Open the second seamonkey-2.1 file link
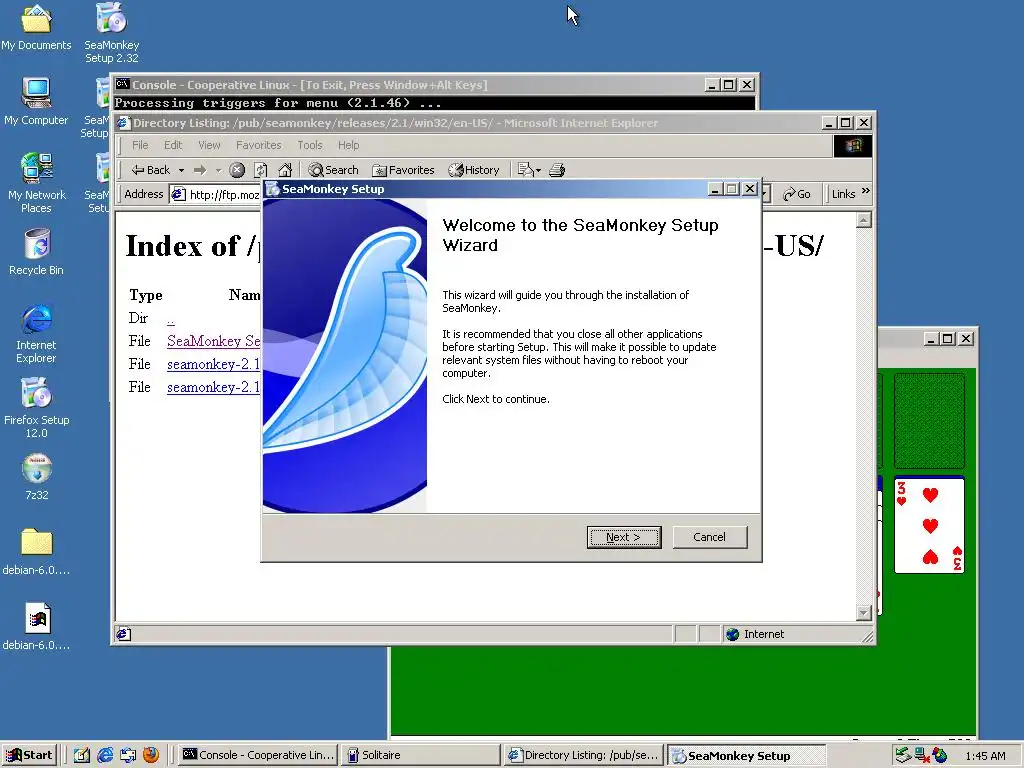The image size is (1024, 768). (x=214, y=387)
